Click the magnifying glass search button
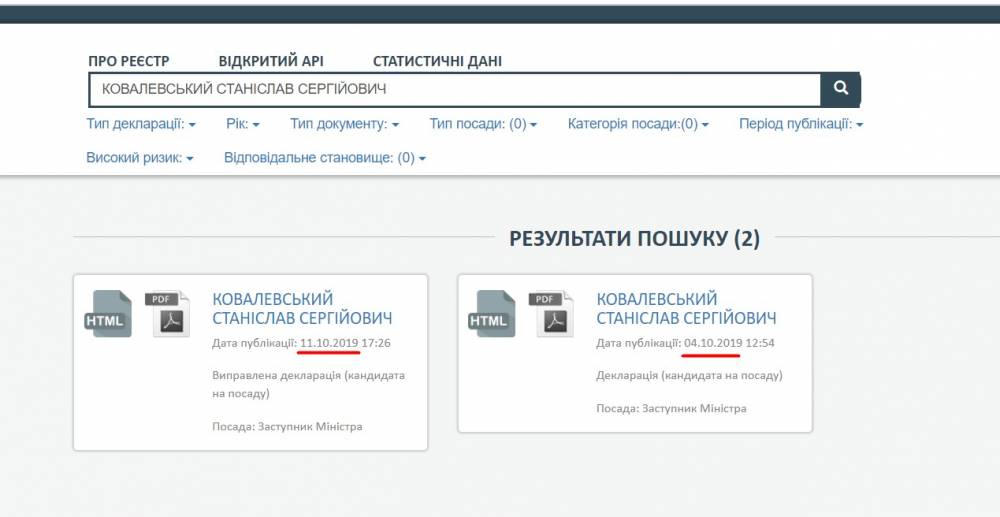Image resolution: width=1000 pixels, height=517 pixels. [840, 89]
